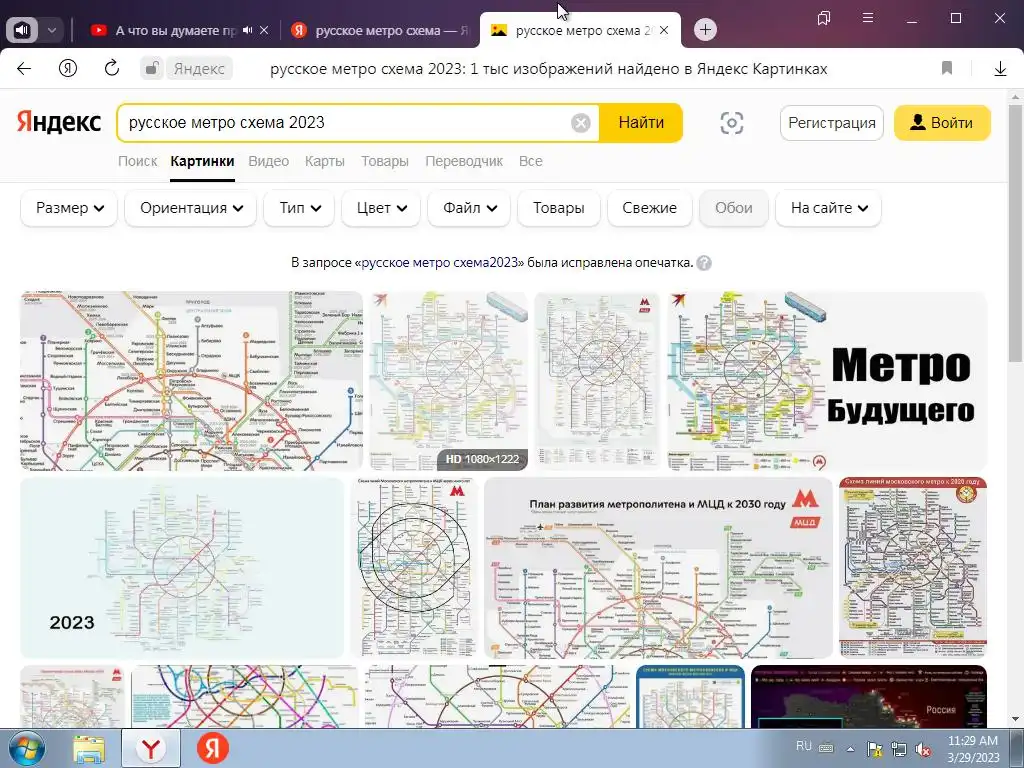
Task: Bookmark this page with the flag icon
Action: tap(947, 68)
